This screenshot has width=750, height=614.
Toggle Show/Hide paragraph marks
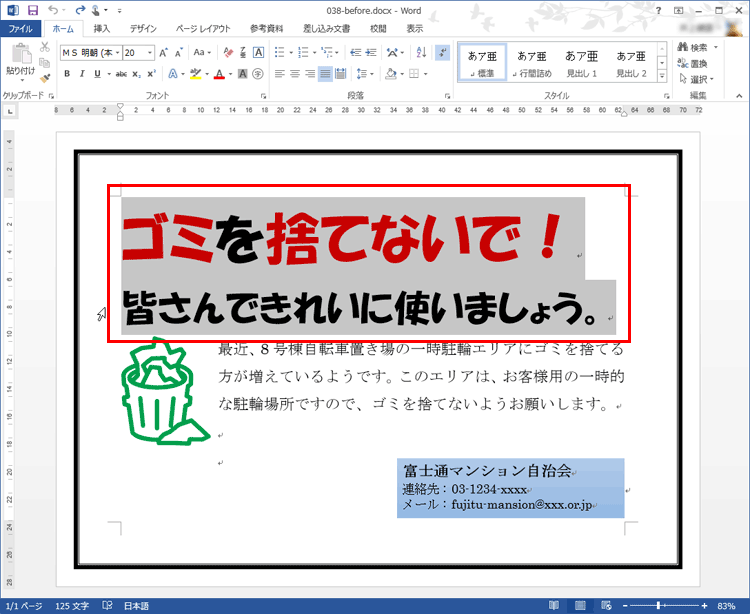pyautogui.click(x=442, y=53)
